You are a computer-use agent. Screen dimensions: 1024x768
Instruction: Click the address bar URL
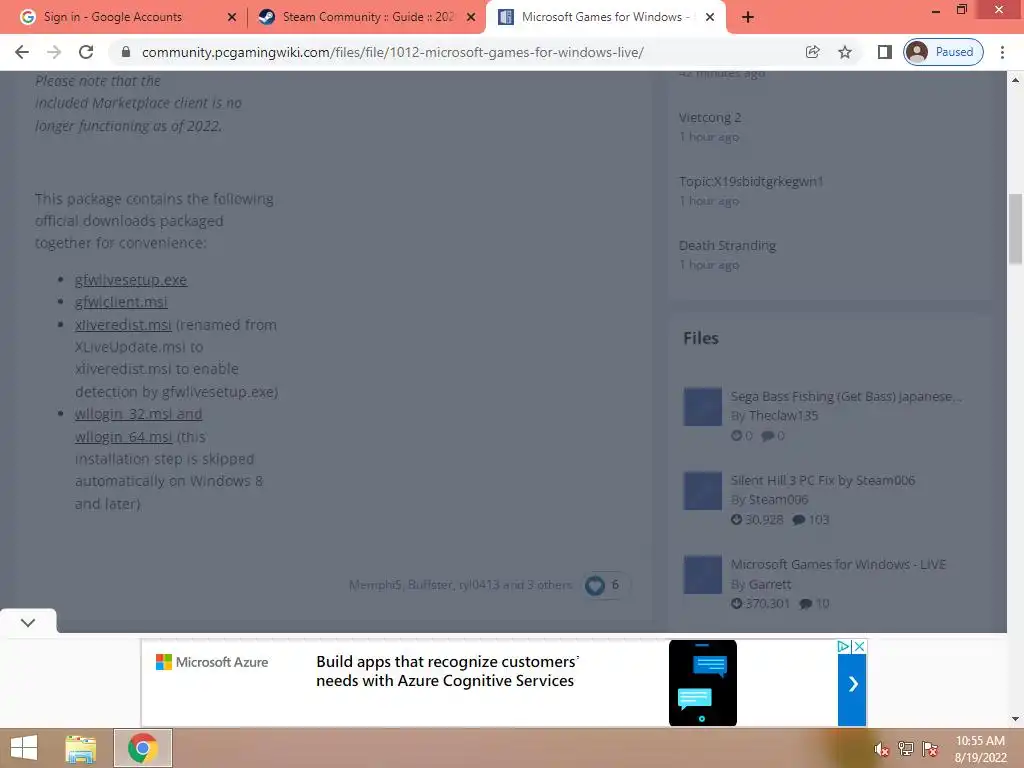392,52
